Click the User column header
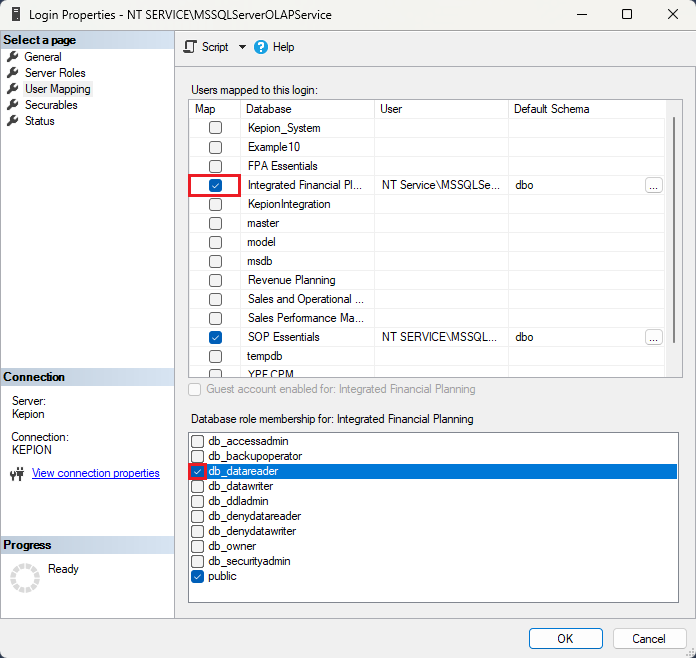696x658 pixels. coord(441,109)
